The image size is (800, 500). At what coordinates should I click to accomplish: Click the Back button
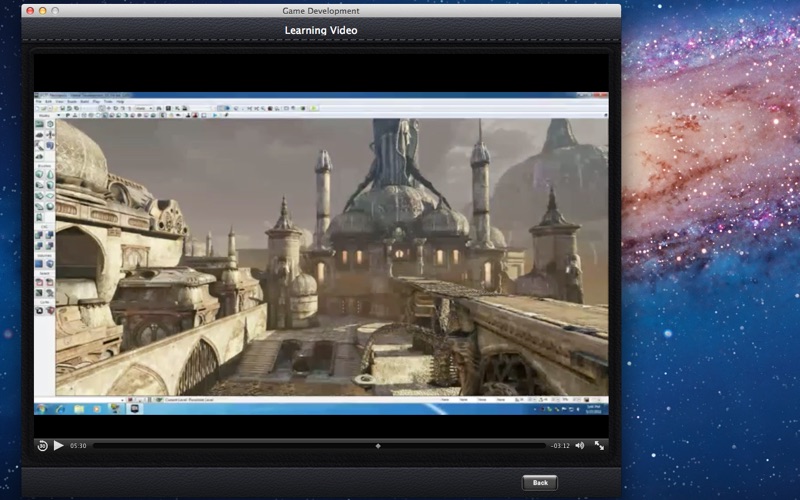point(540,483)
